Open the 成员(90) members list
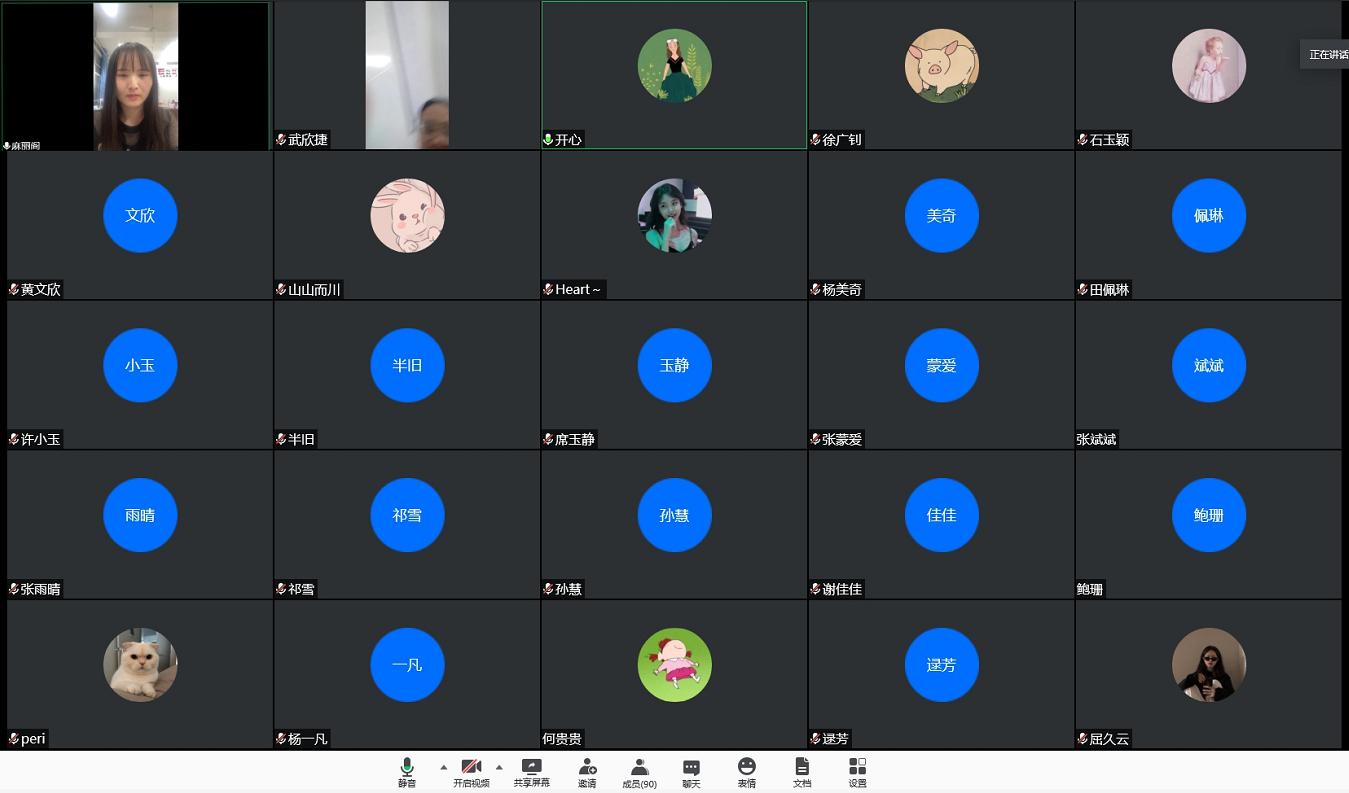This screenshot has width=1349, height=793. (639, 771)
